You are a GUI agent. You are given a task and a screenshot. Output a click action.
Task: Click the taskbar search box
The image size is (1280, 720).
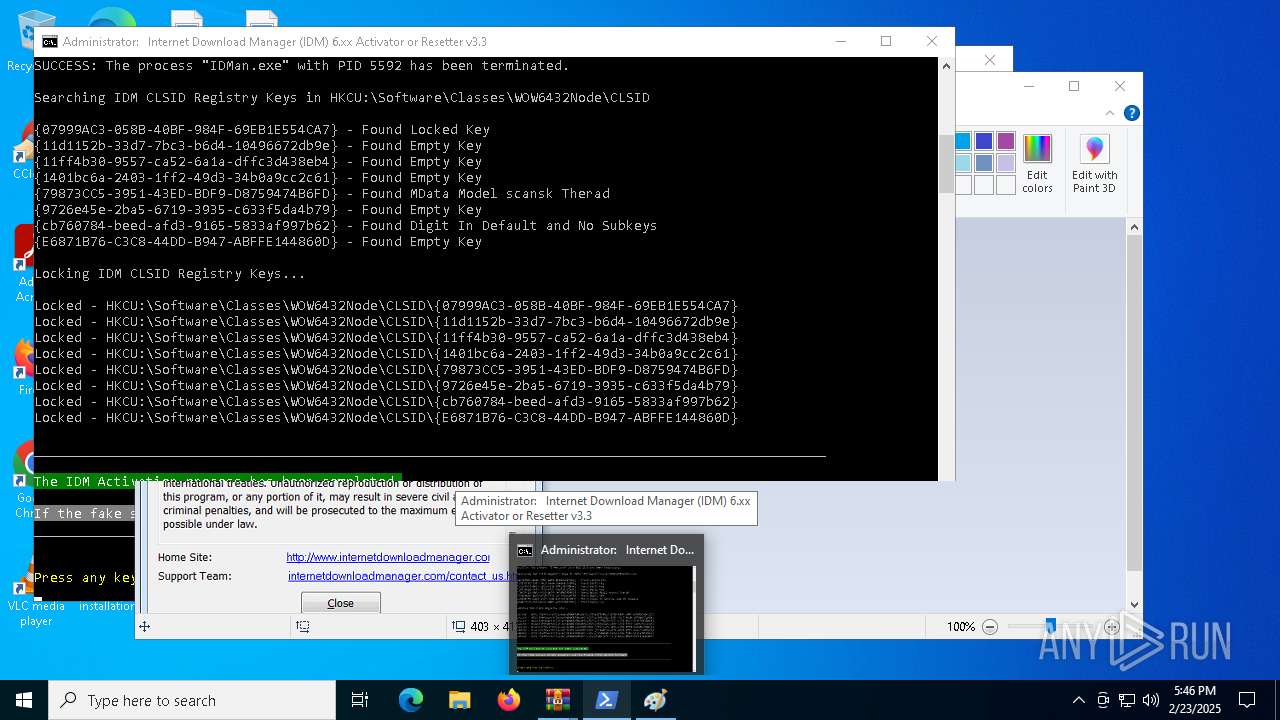(x=192, y=700)
